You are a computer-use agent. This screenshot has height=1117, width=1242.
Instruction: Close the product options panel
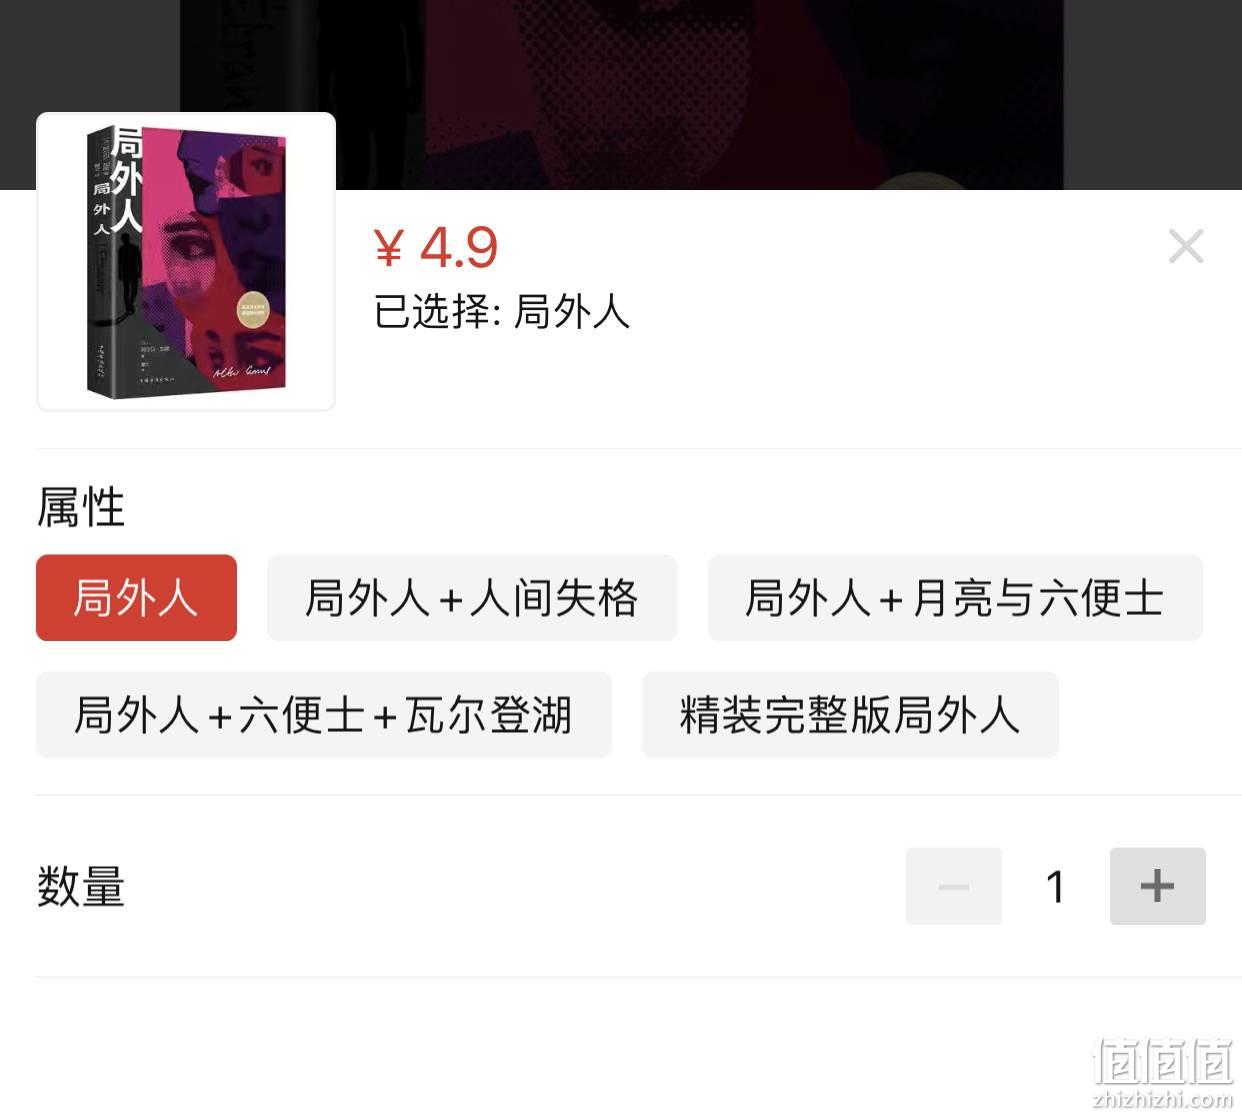pos(1186,246)
